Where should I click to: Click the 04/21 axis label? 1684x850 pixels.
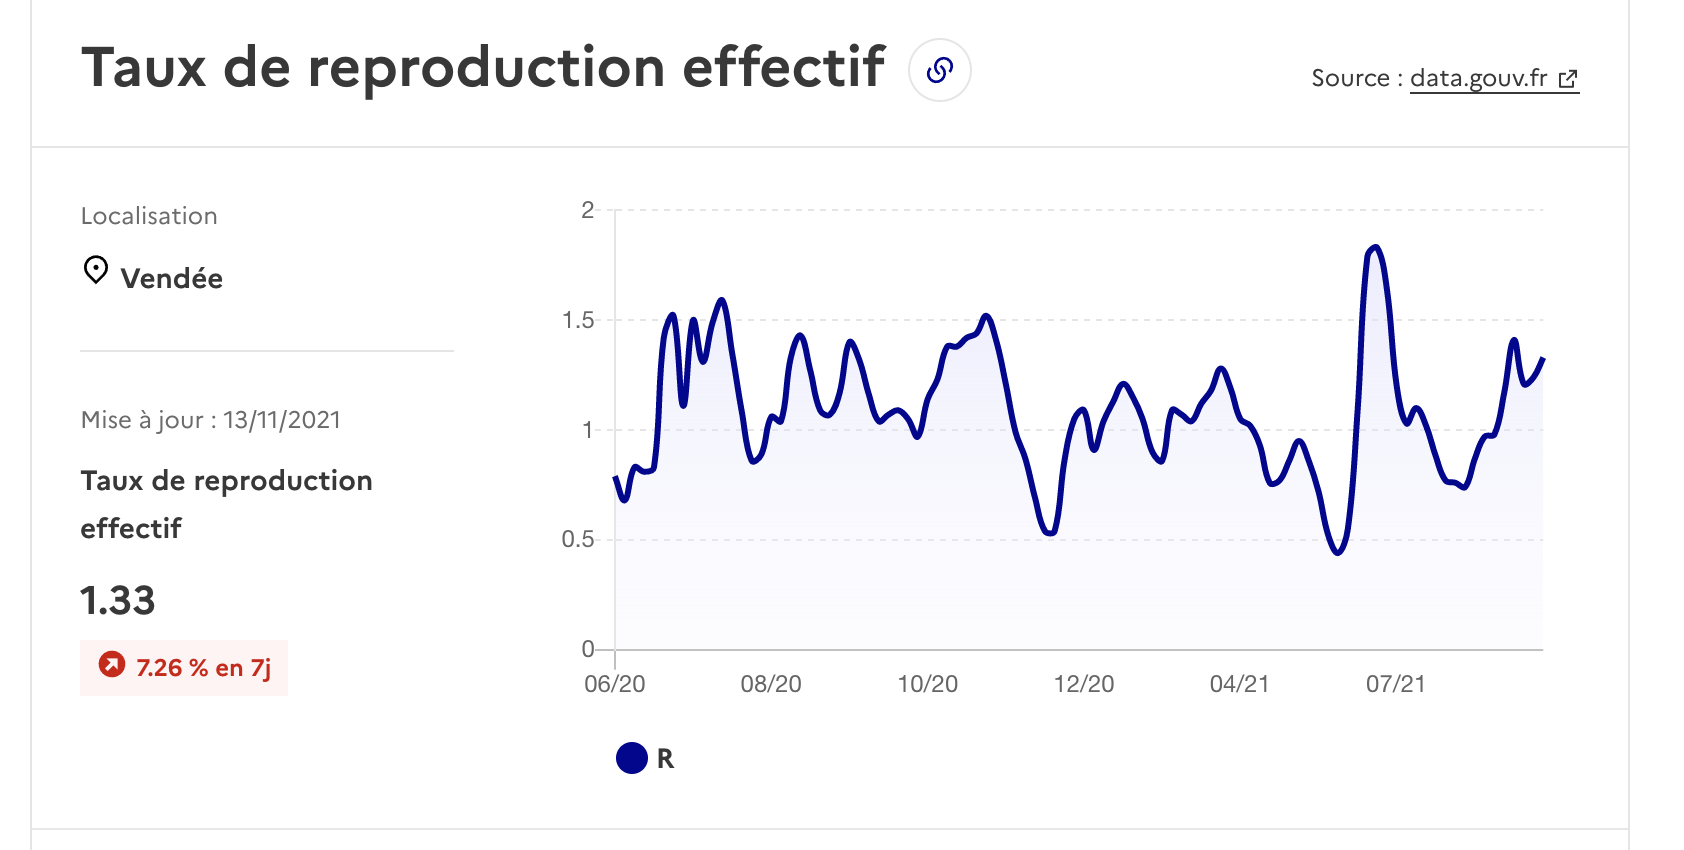(1240, 684)
